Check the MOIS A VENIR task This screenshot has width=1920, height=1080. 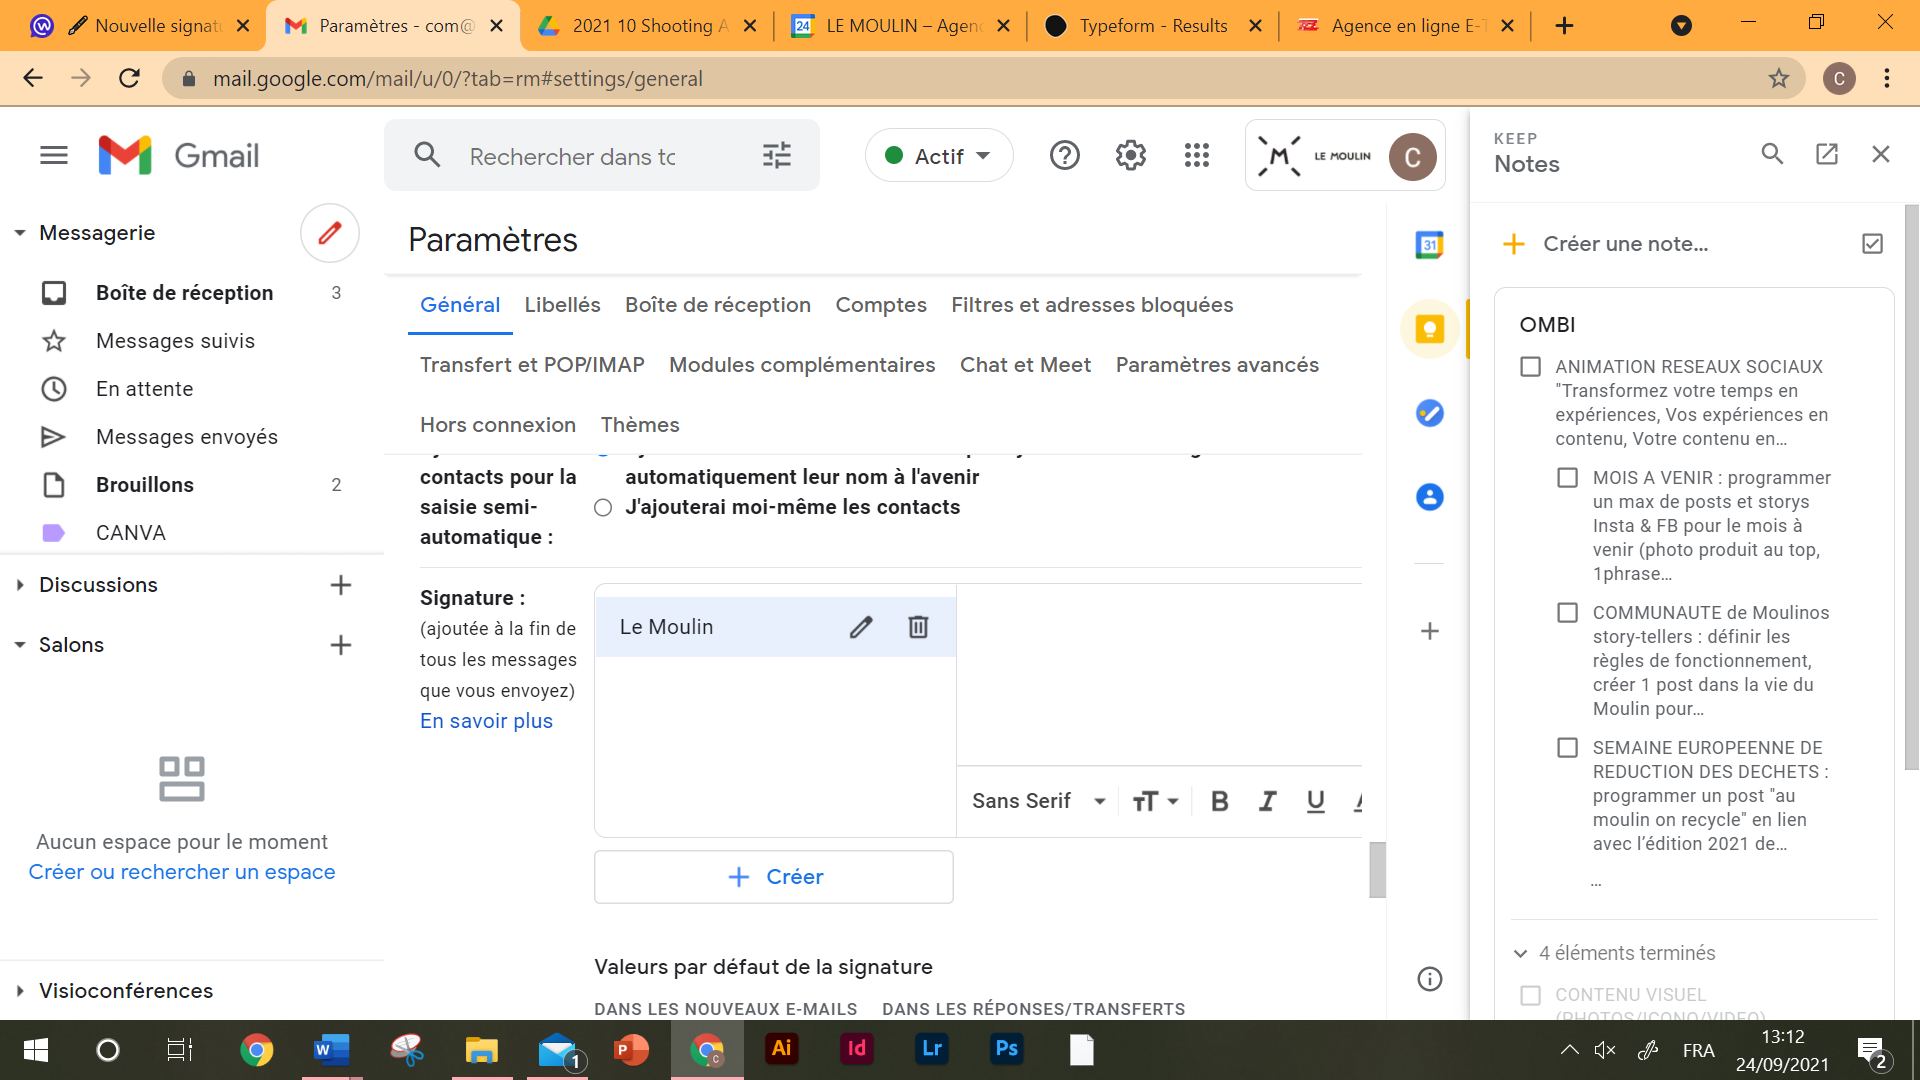click(1567, 478)
